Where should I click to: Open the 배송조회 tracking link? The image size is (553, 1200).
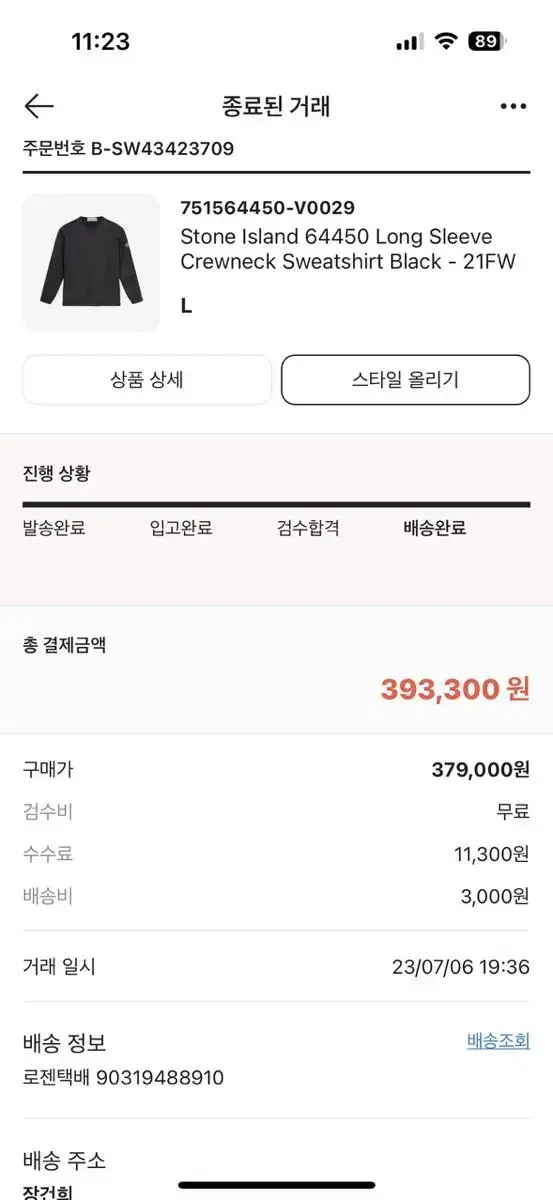coord(498,1041)
